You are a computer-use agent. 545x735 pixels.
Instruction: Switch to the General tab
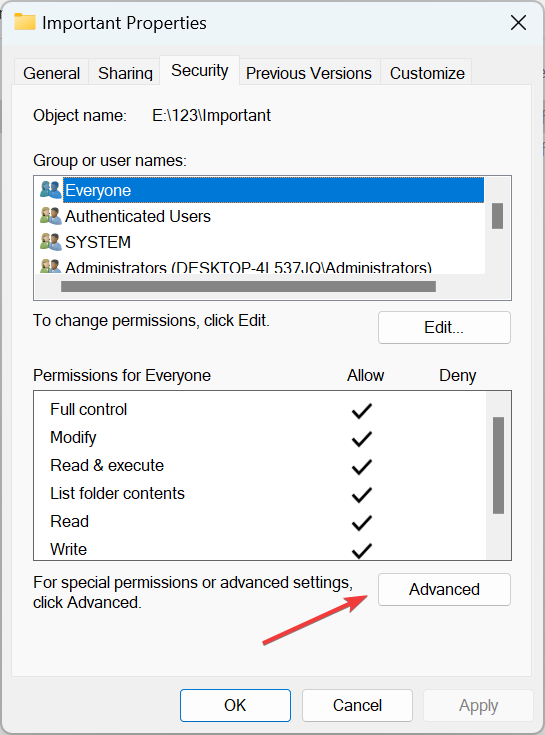pos(52,73)
